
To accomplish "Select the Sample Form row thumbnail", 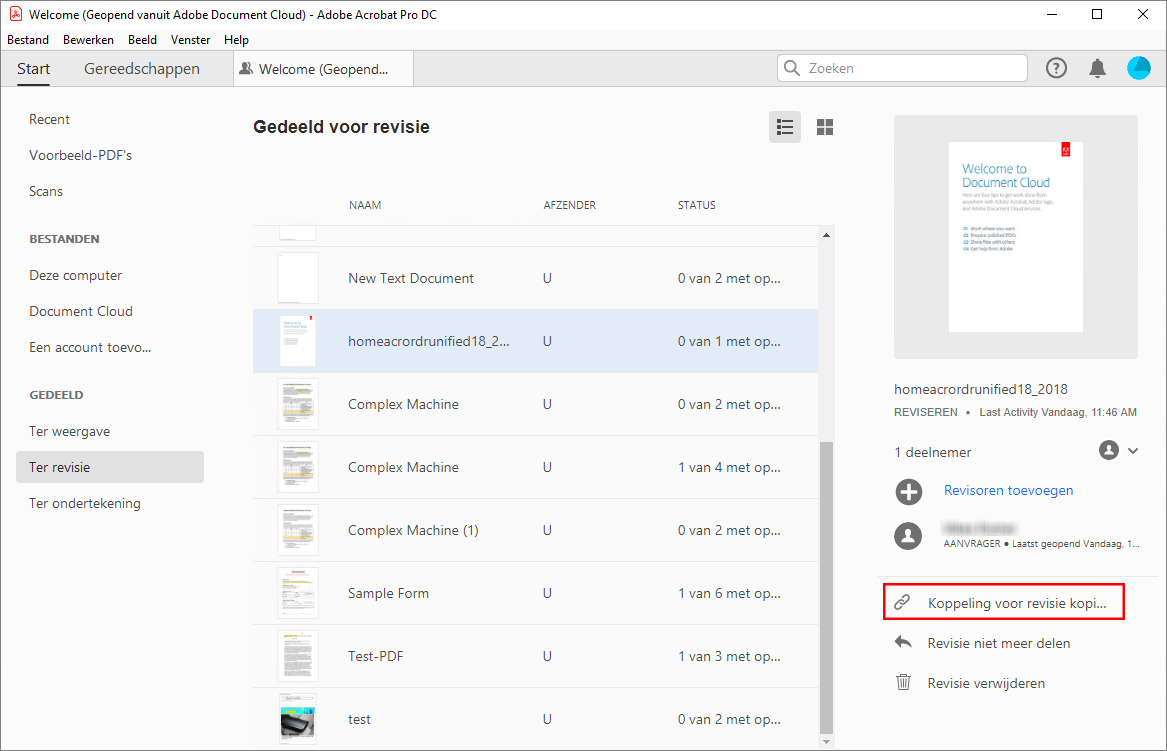I will [298, 593].
